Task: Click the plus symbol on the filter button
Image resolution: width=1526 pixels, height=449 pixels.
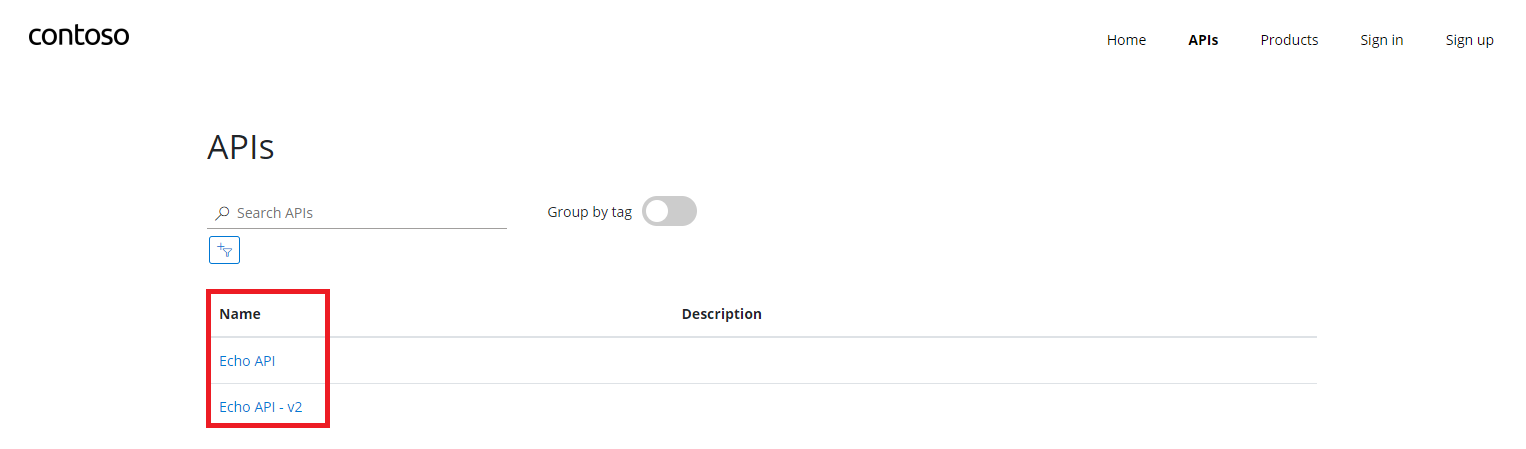Action: pos(220,246)
